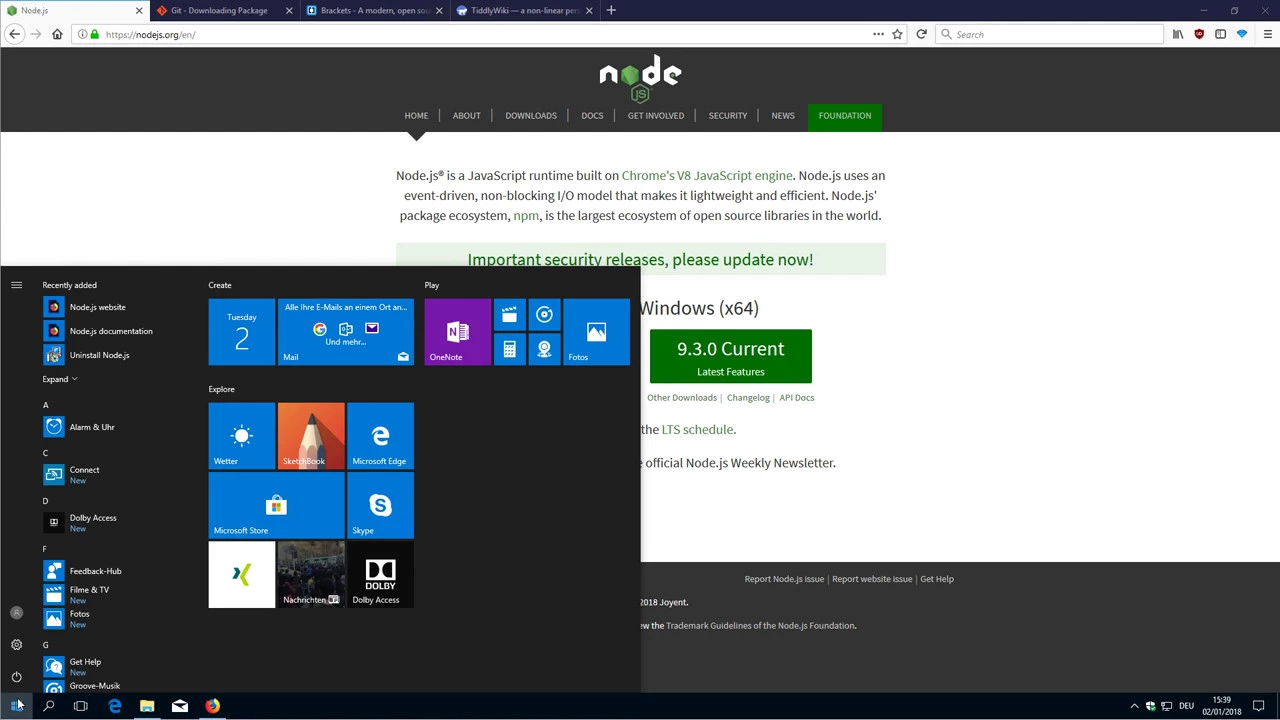Go to Firefox home page icon
This screenshot has width=1280, height=720.
pyautogui.click(x=57, y=34)
